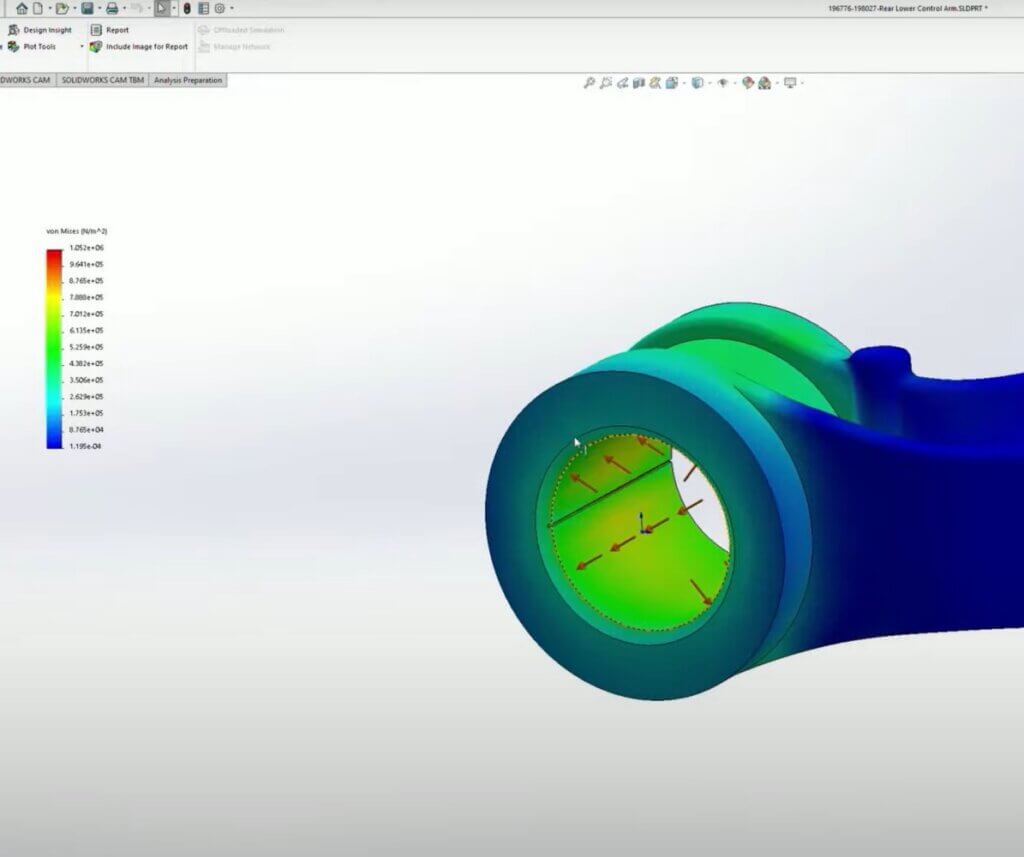Click the Rebuild traffic light icon

(x=187, y=8)
